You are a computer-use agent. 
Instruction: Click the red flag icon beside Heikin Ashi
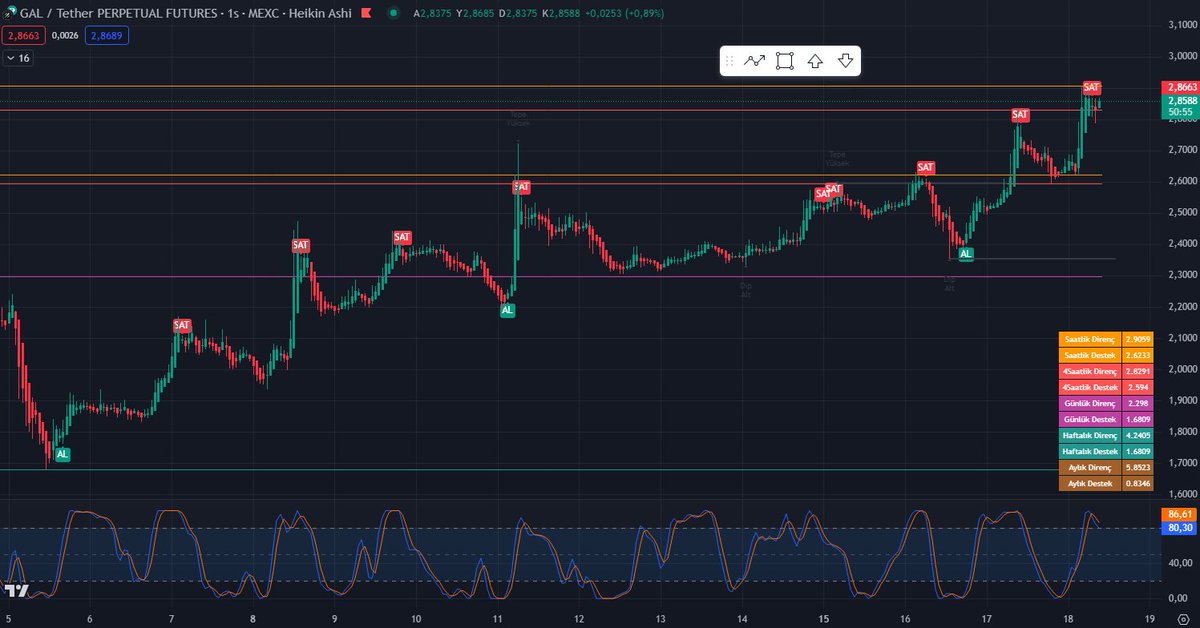coord(364,13)
